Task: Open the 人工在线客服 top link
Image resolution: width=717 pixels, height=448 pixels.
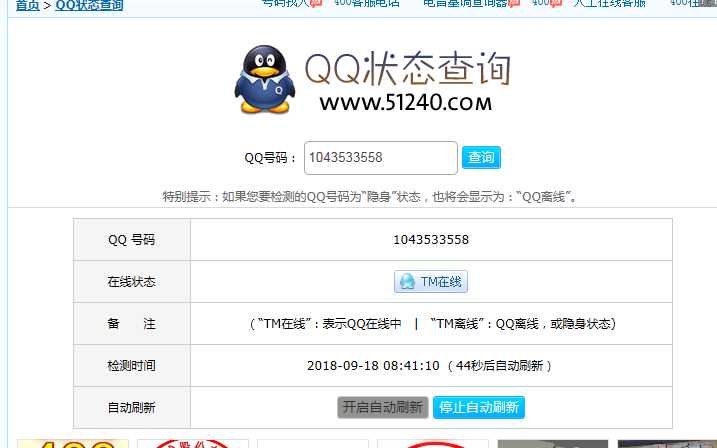Action: tap(610, 4)
